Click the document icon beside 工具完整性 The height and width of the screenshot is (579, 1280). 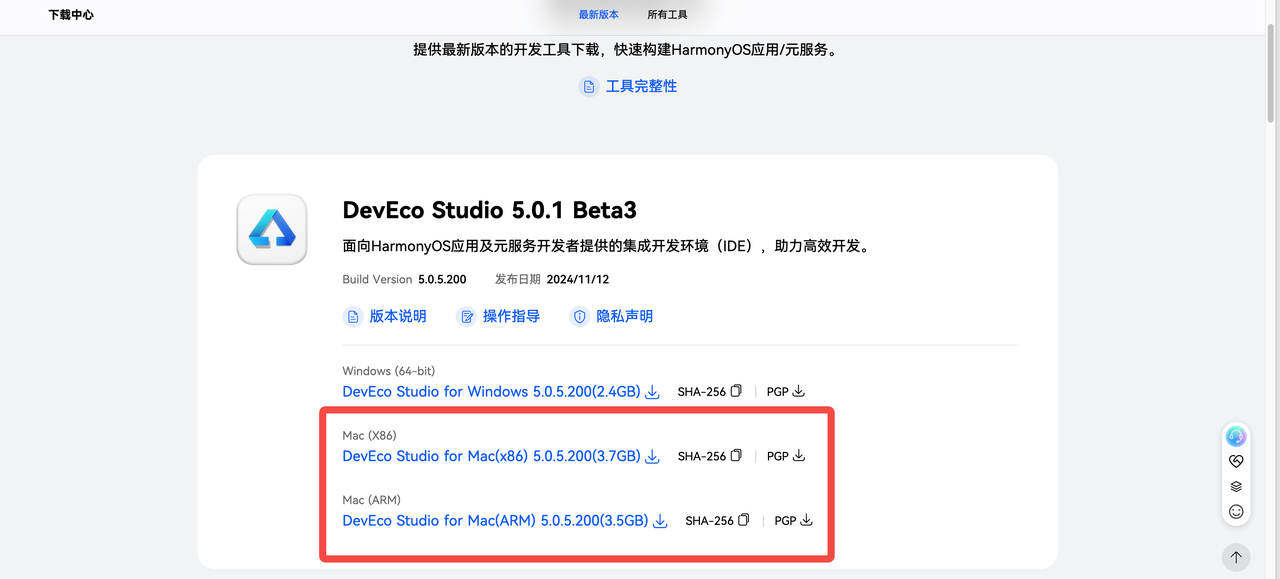point(589,87)
